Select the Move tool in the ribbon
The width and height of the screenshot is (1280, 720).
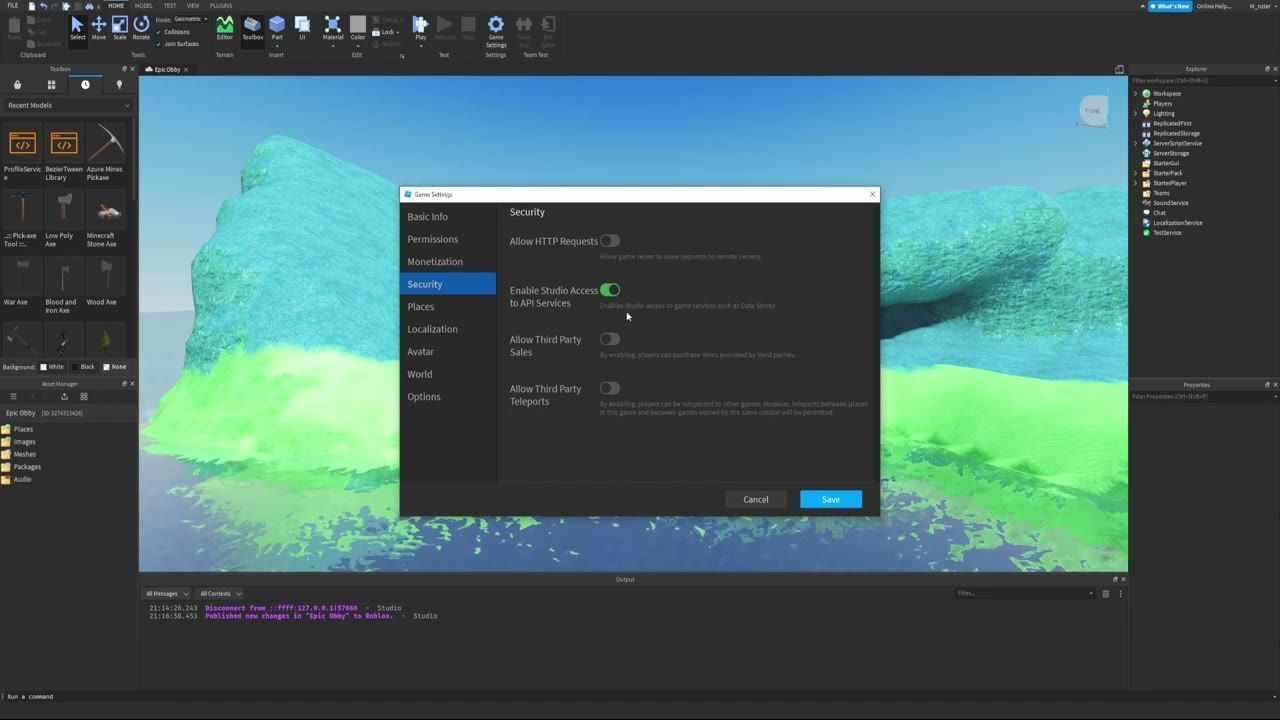click(x=99, y=28)
